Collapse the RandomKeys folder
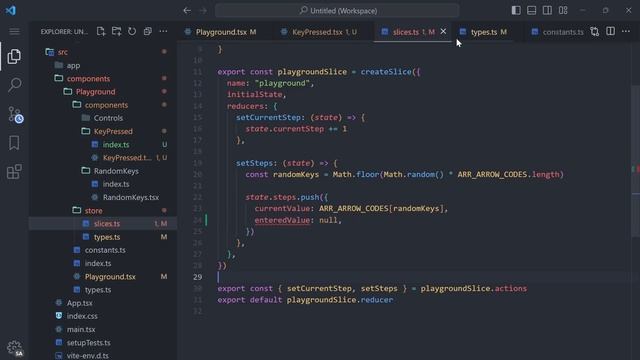This screenshot has width=640, height=360. pos(116,171)
